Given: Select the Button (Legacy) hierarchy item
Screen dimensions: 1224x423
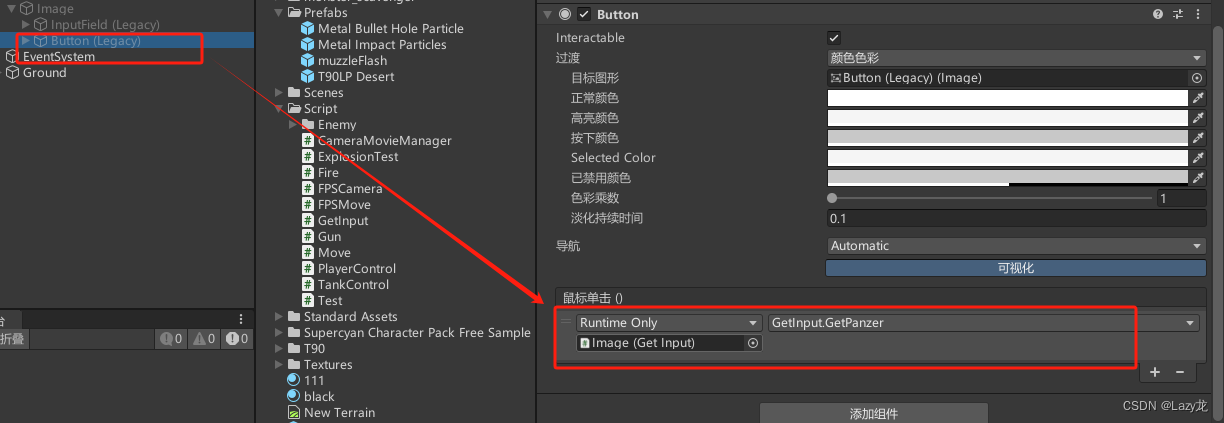Looking at the screenshot, I should pos(95,41).
